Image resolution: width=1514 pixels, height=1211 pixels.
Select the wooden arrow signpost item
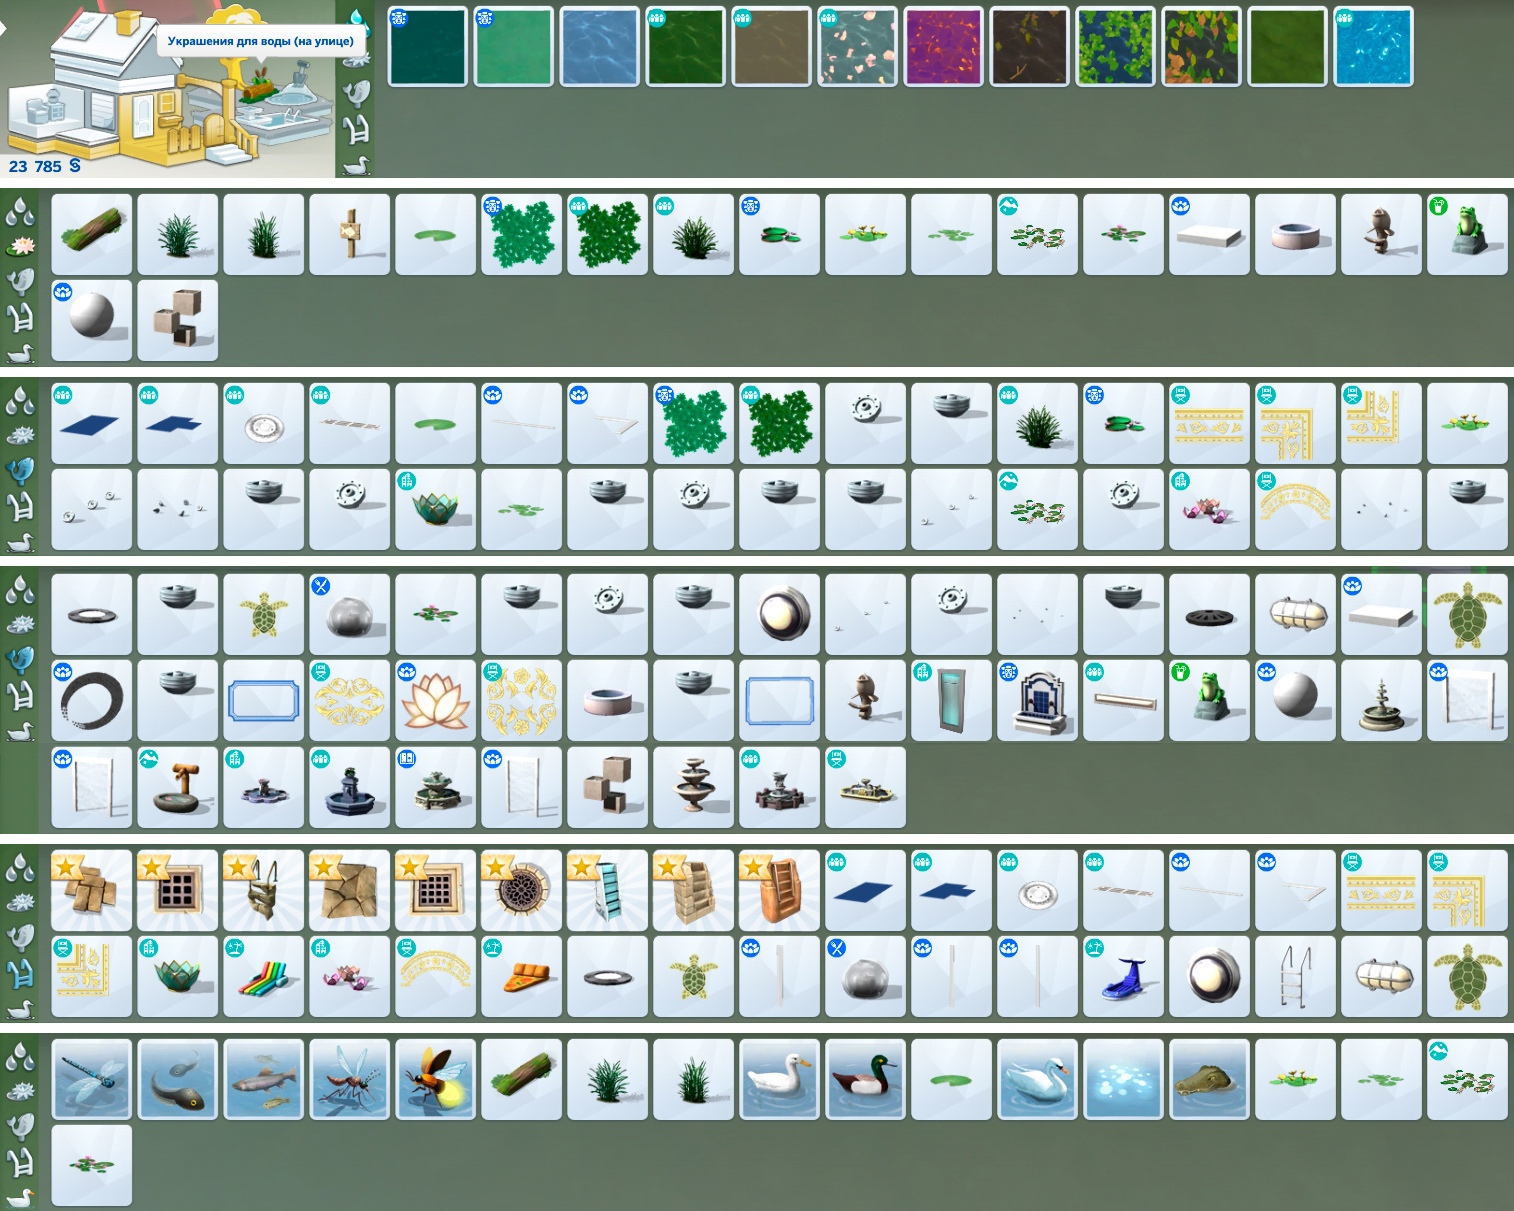coord(349,234)
